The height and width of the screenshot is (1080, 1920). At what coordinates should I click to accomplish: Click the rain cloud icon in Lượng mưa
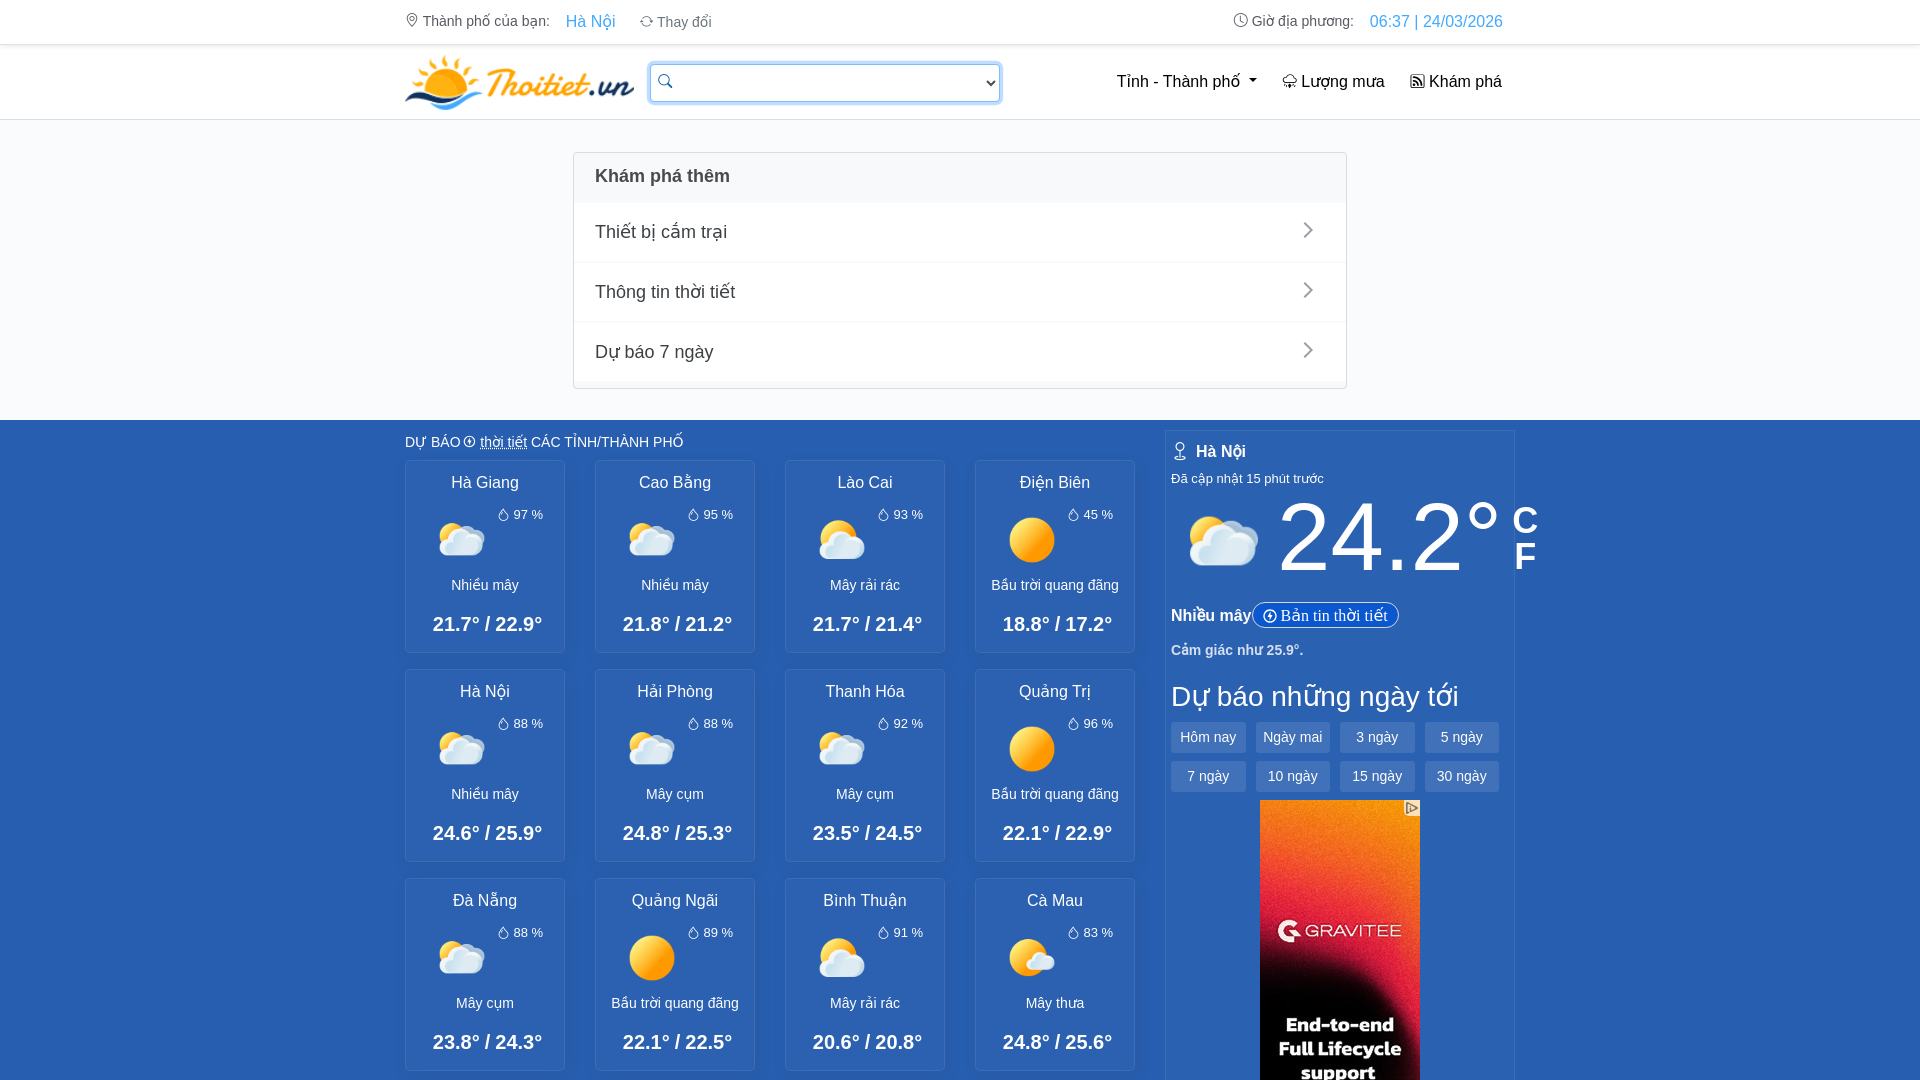[x=1289, y=81]
